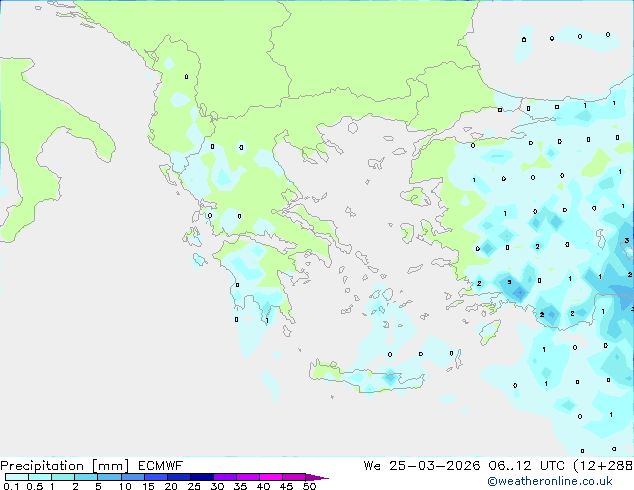Choose the 20–25 mm legend swatch
Screen dimensions: 634x490
(178, 477)
